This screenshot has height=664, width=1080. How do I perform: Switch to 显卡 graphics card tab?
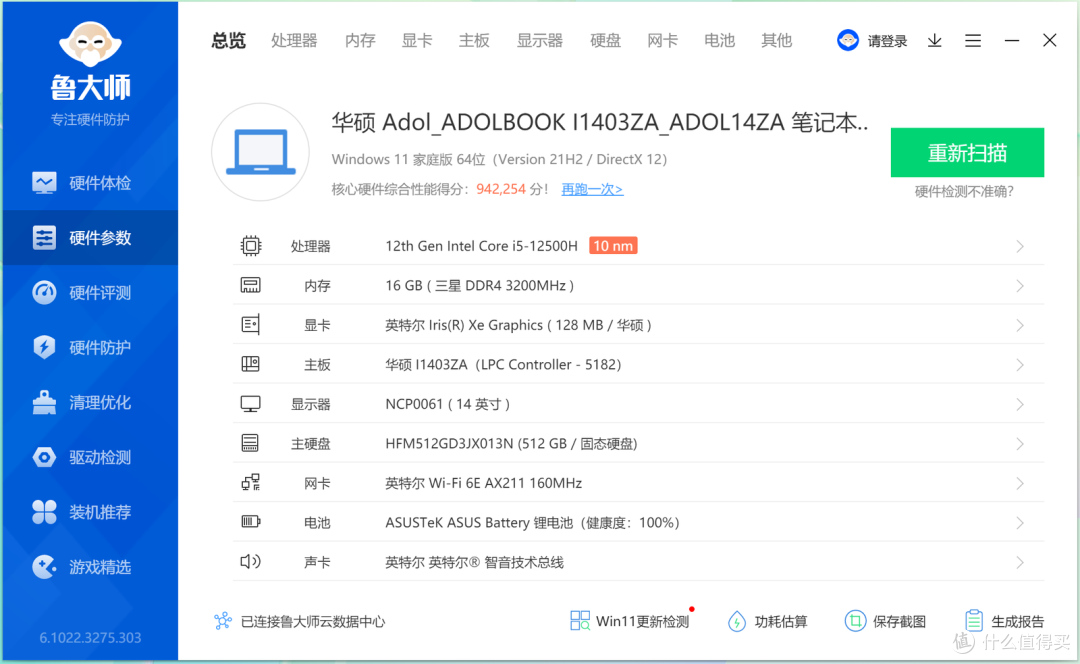click(x=417, y=41)
